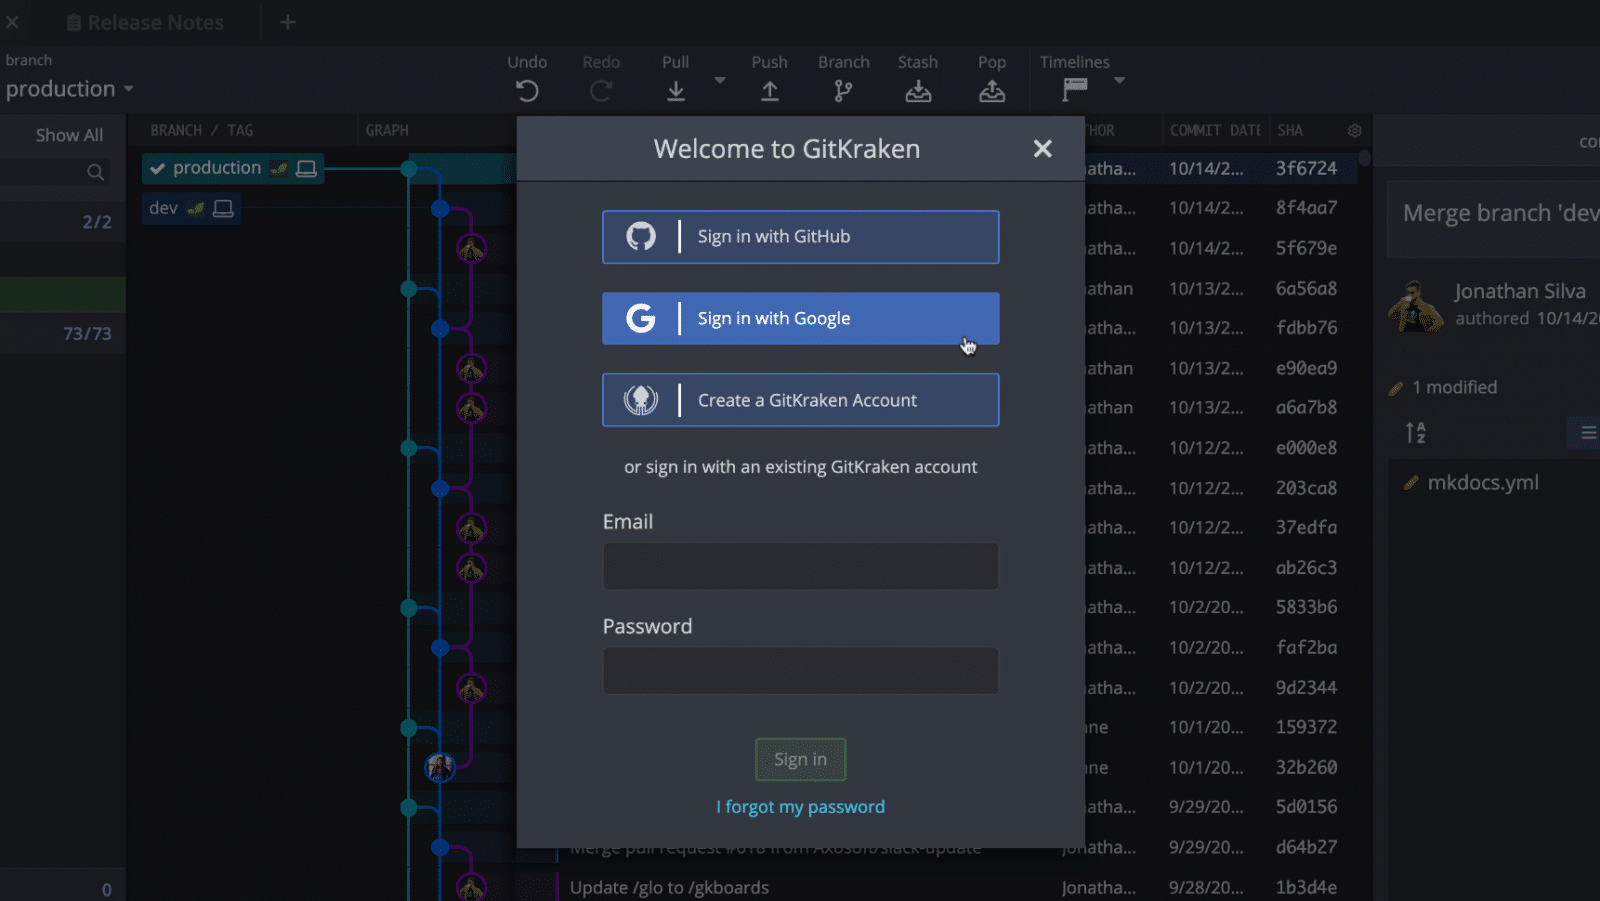Switch to the Release Notes tab
Image resolution: width=1600 pixels, height=901 pixels.
point(145,22)
